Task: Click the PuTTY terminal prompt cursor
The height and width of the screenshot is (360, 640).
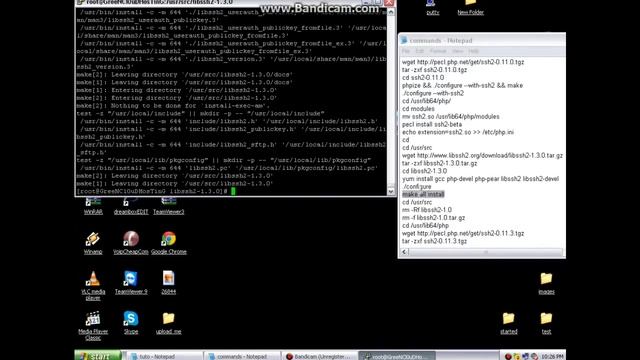Action: [233, 191]
